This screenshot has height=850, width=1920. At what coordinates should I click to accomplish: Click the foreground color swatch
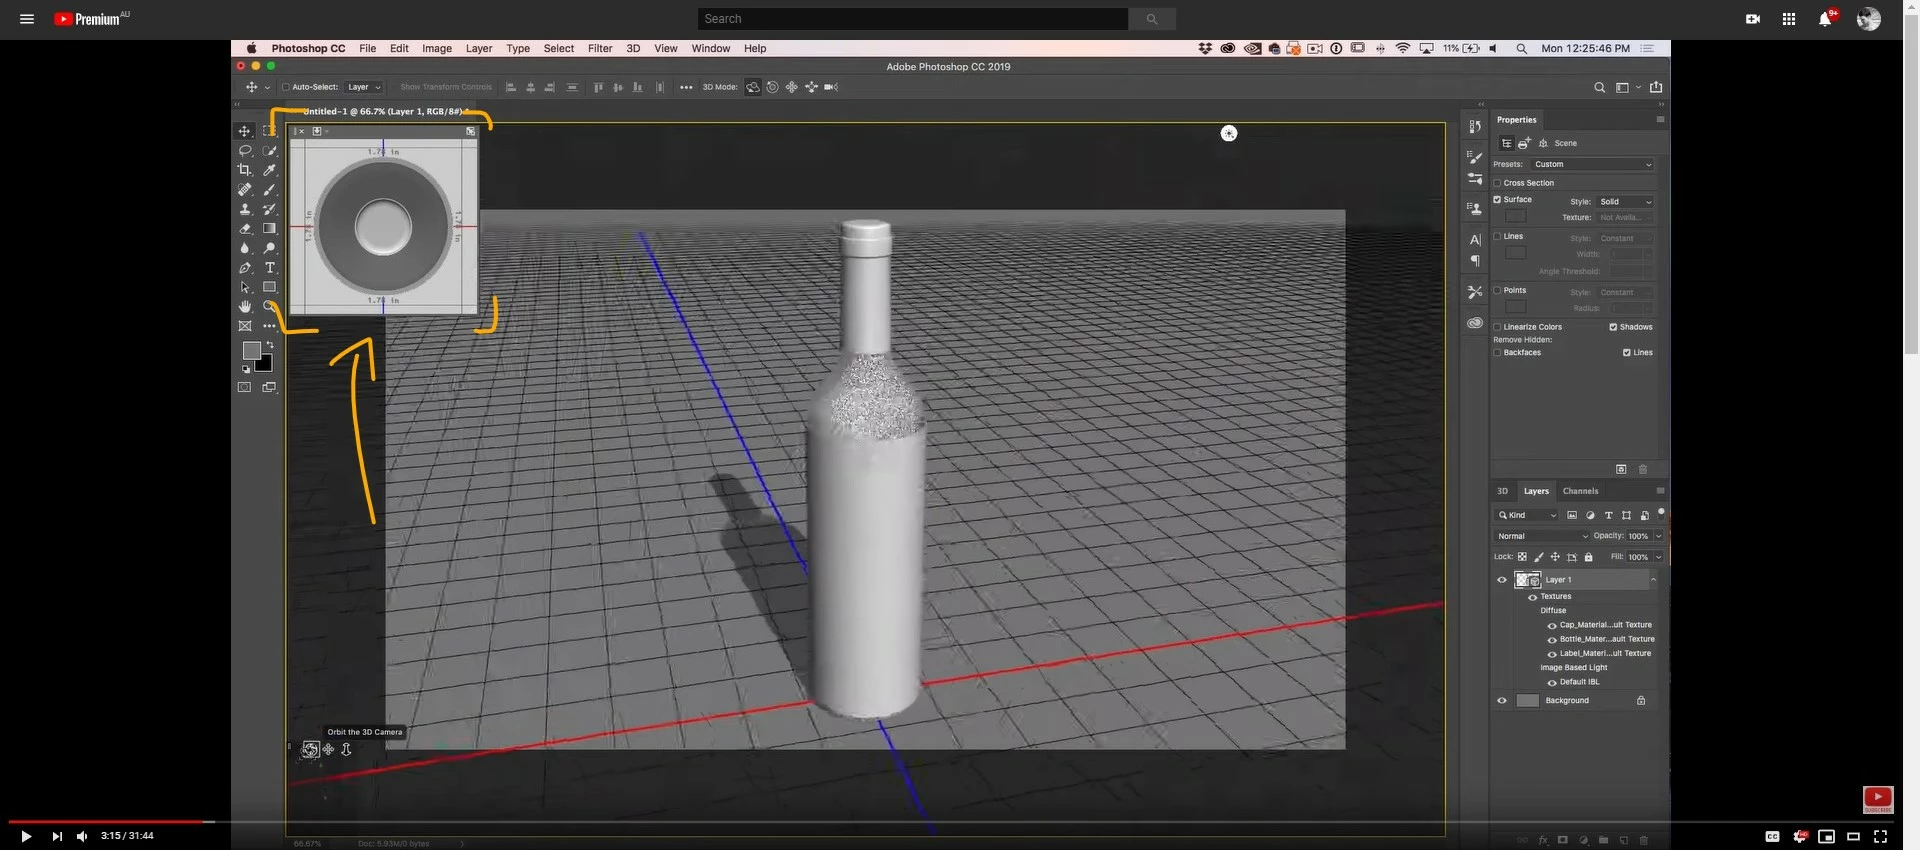[x=251, y=350]
